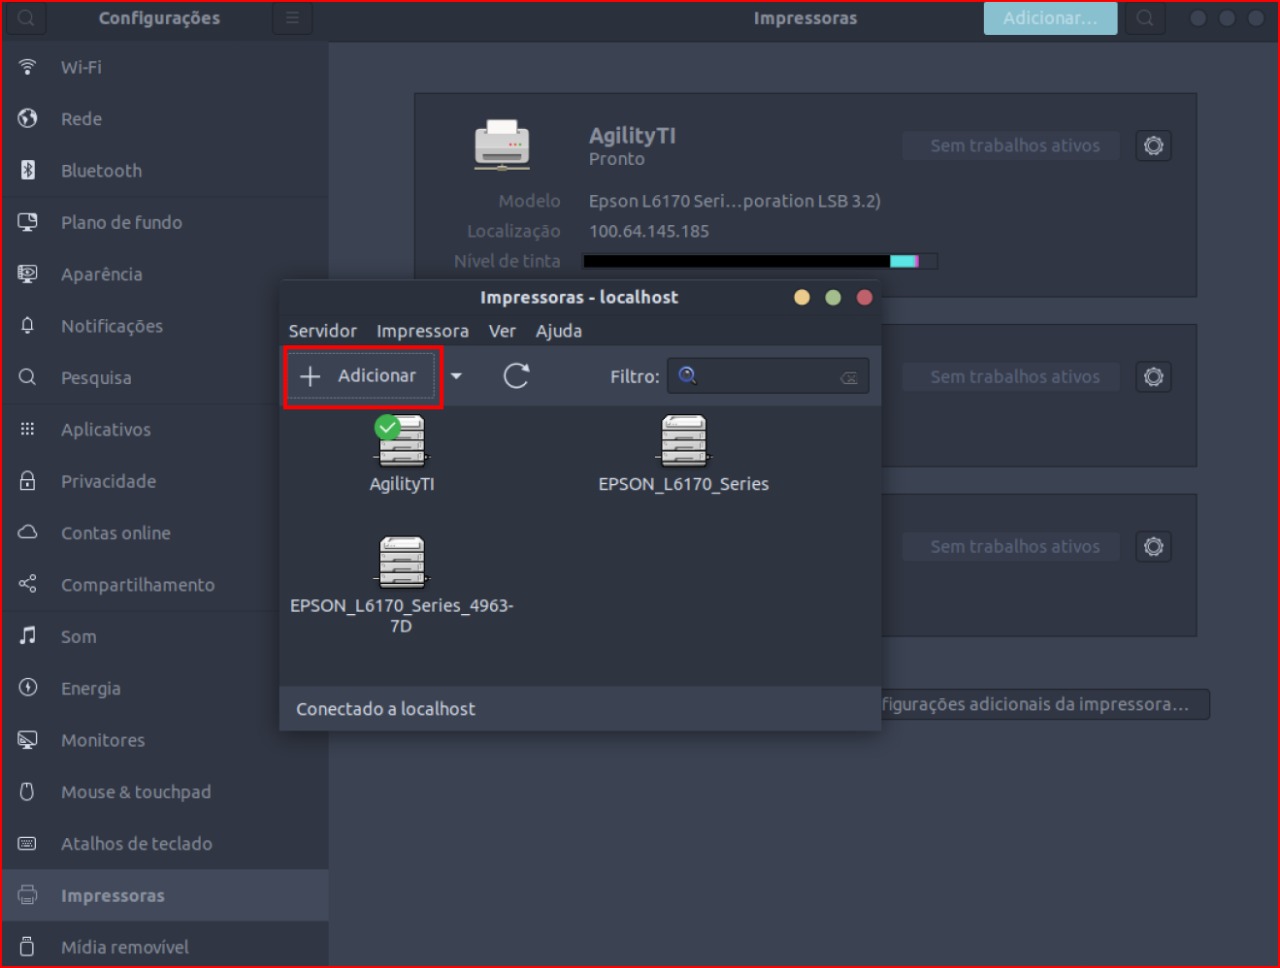
Task: Clear the filter field with backspace icon
Action: (x=849, y=377)
